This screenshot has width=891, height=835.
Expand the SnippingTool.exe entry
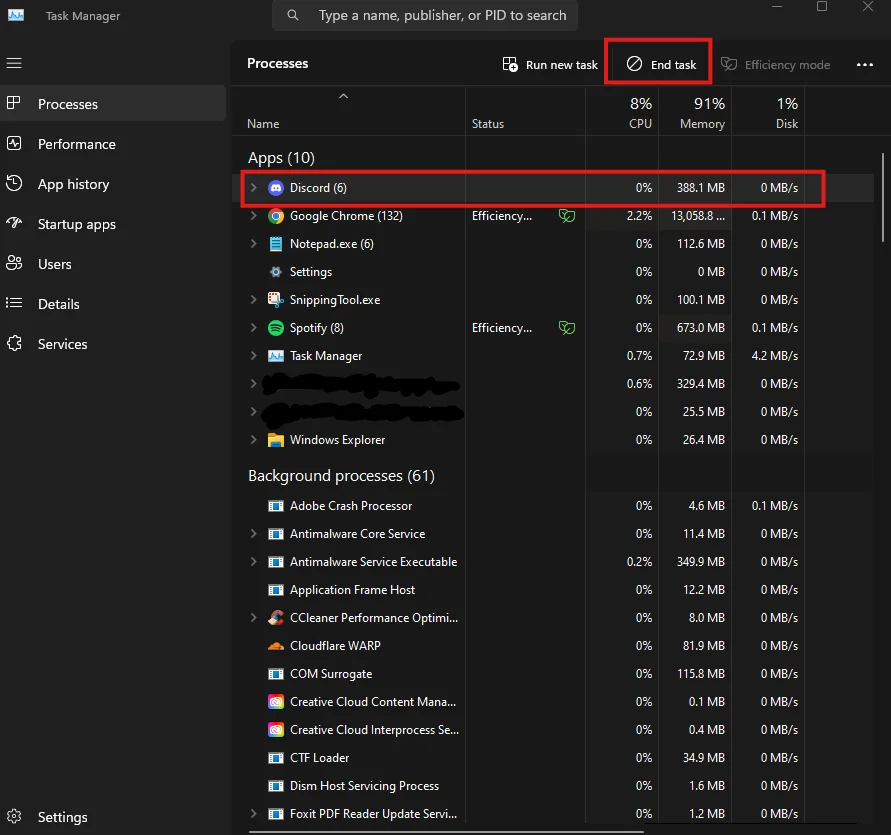tap(253, 300)
